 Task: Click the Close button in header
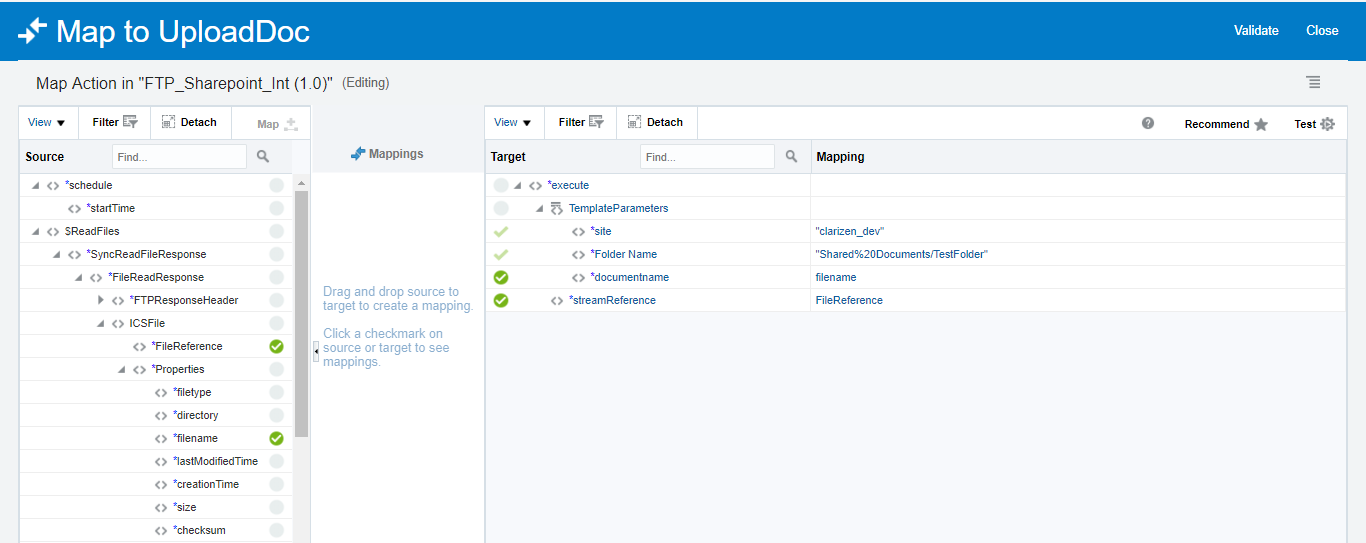(x=1322, y=30)
